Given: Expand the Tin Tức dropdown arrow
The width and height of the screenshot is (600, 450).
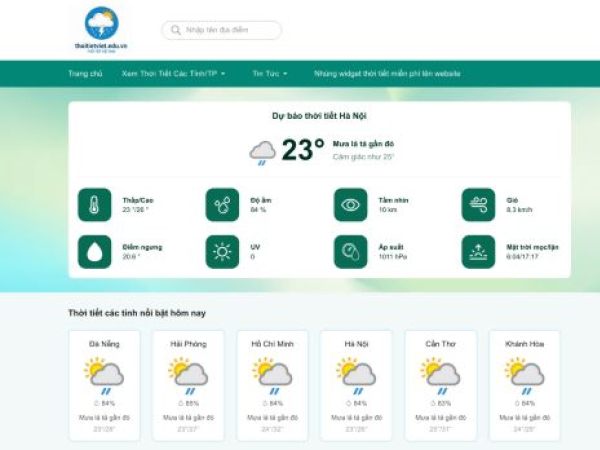Looking at the screenshot, I should [x=285, y=73].
